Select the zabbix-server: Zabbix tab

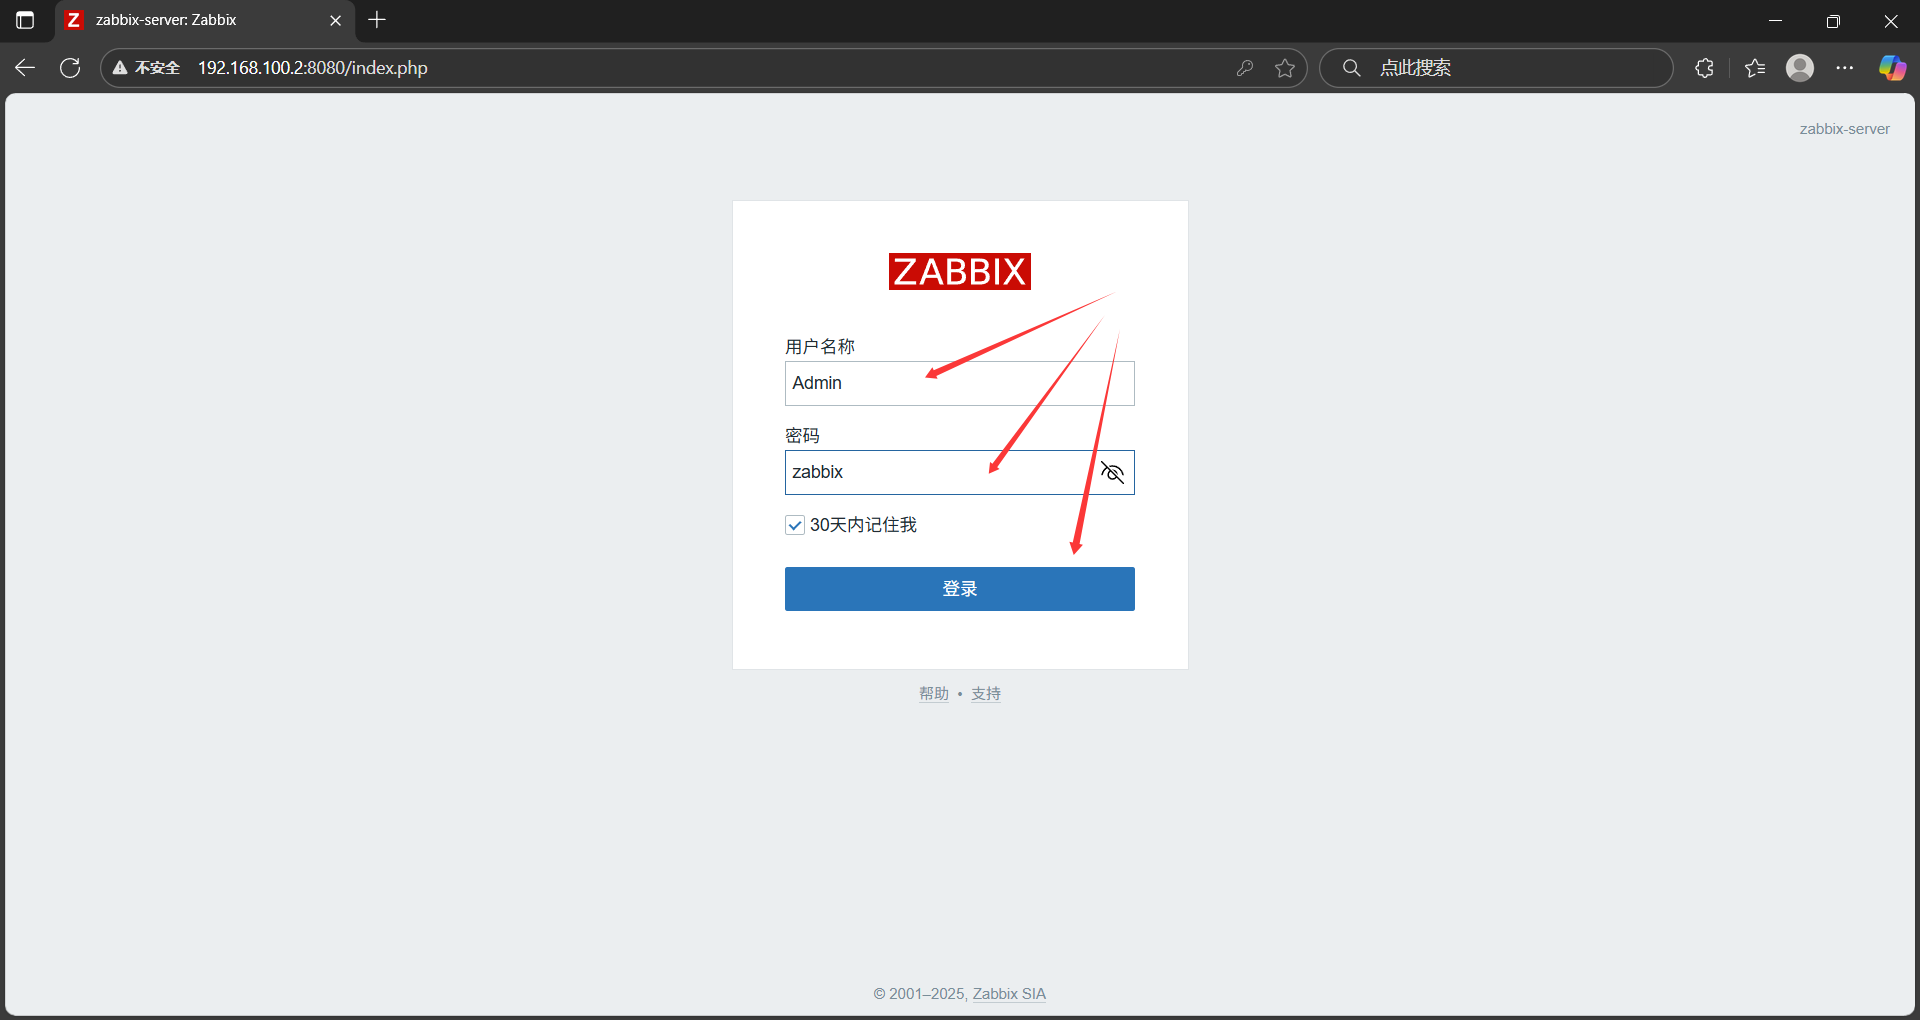click(x=204, y=20)
